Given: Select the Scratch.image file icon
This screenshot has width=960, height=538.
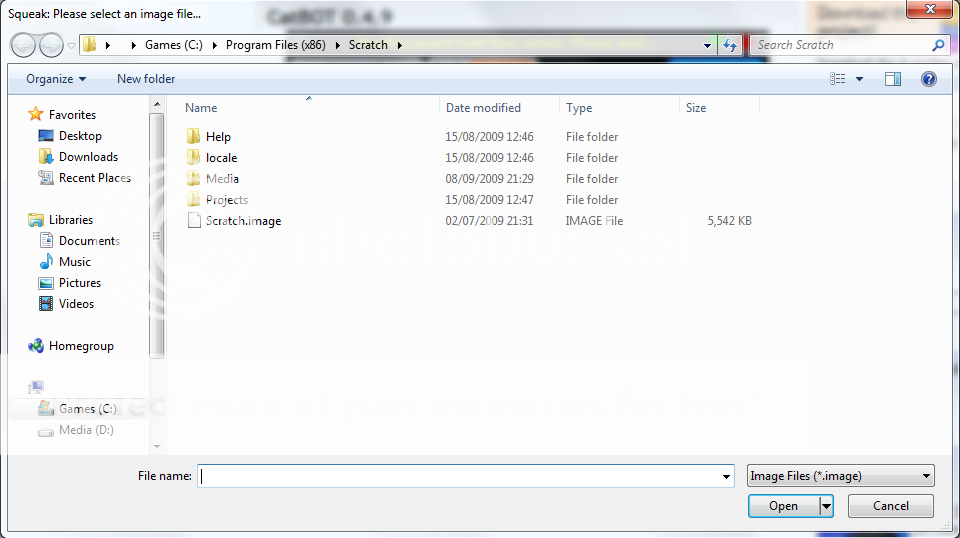Looking at the screenshot, I should [x=194, y=220].
